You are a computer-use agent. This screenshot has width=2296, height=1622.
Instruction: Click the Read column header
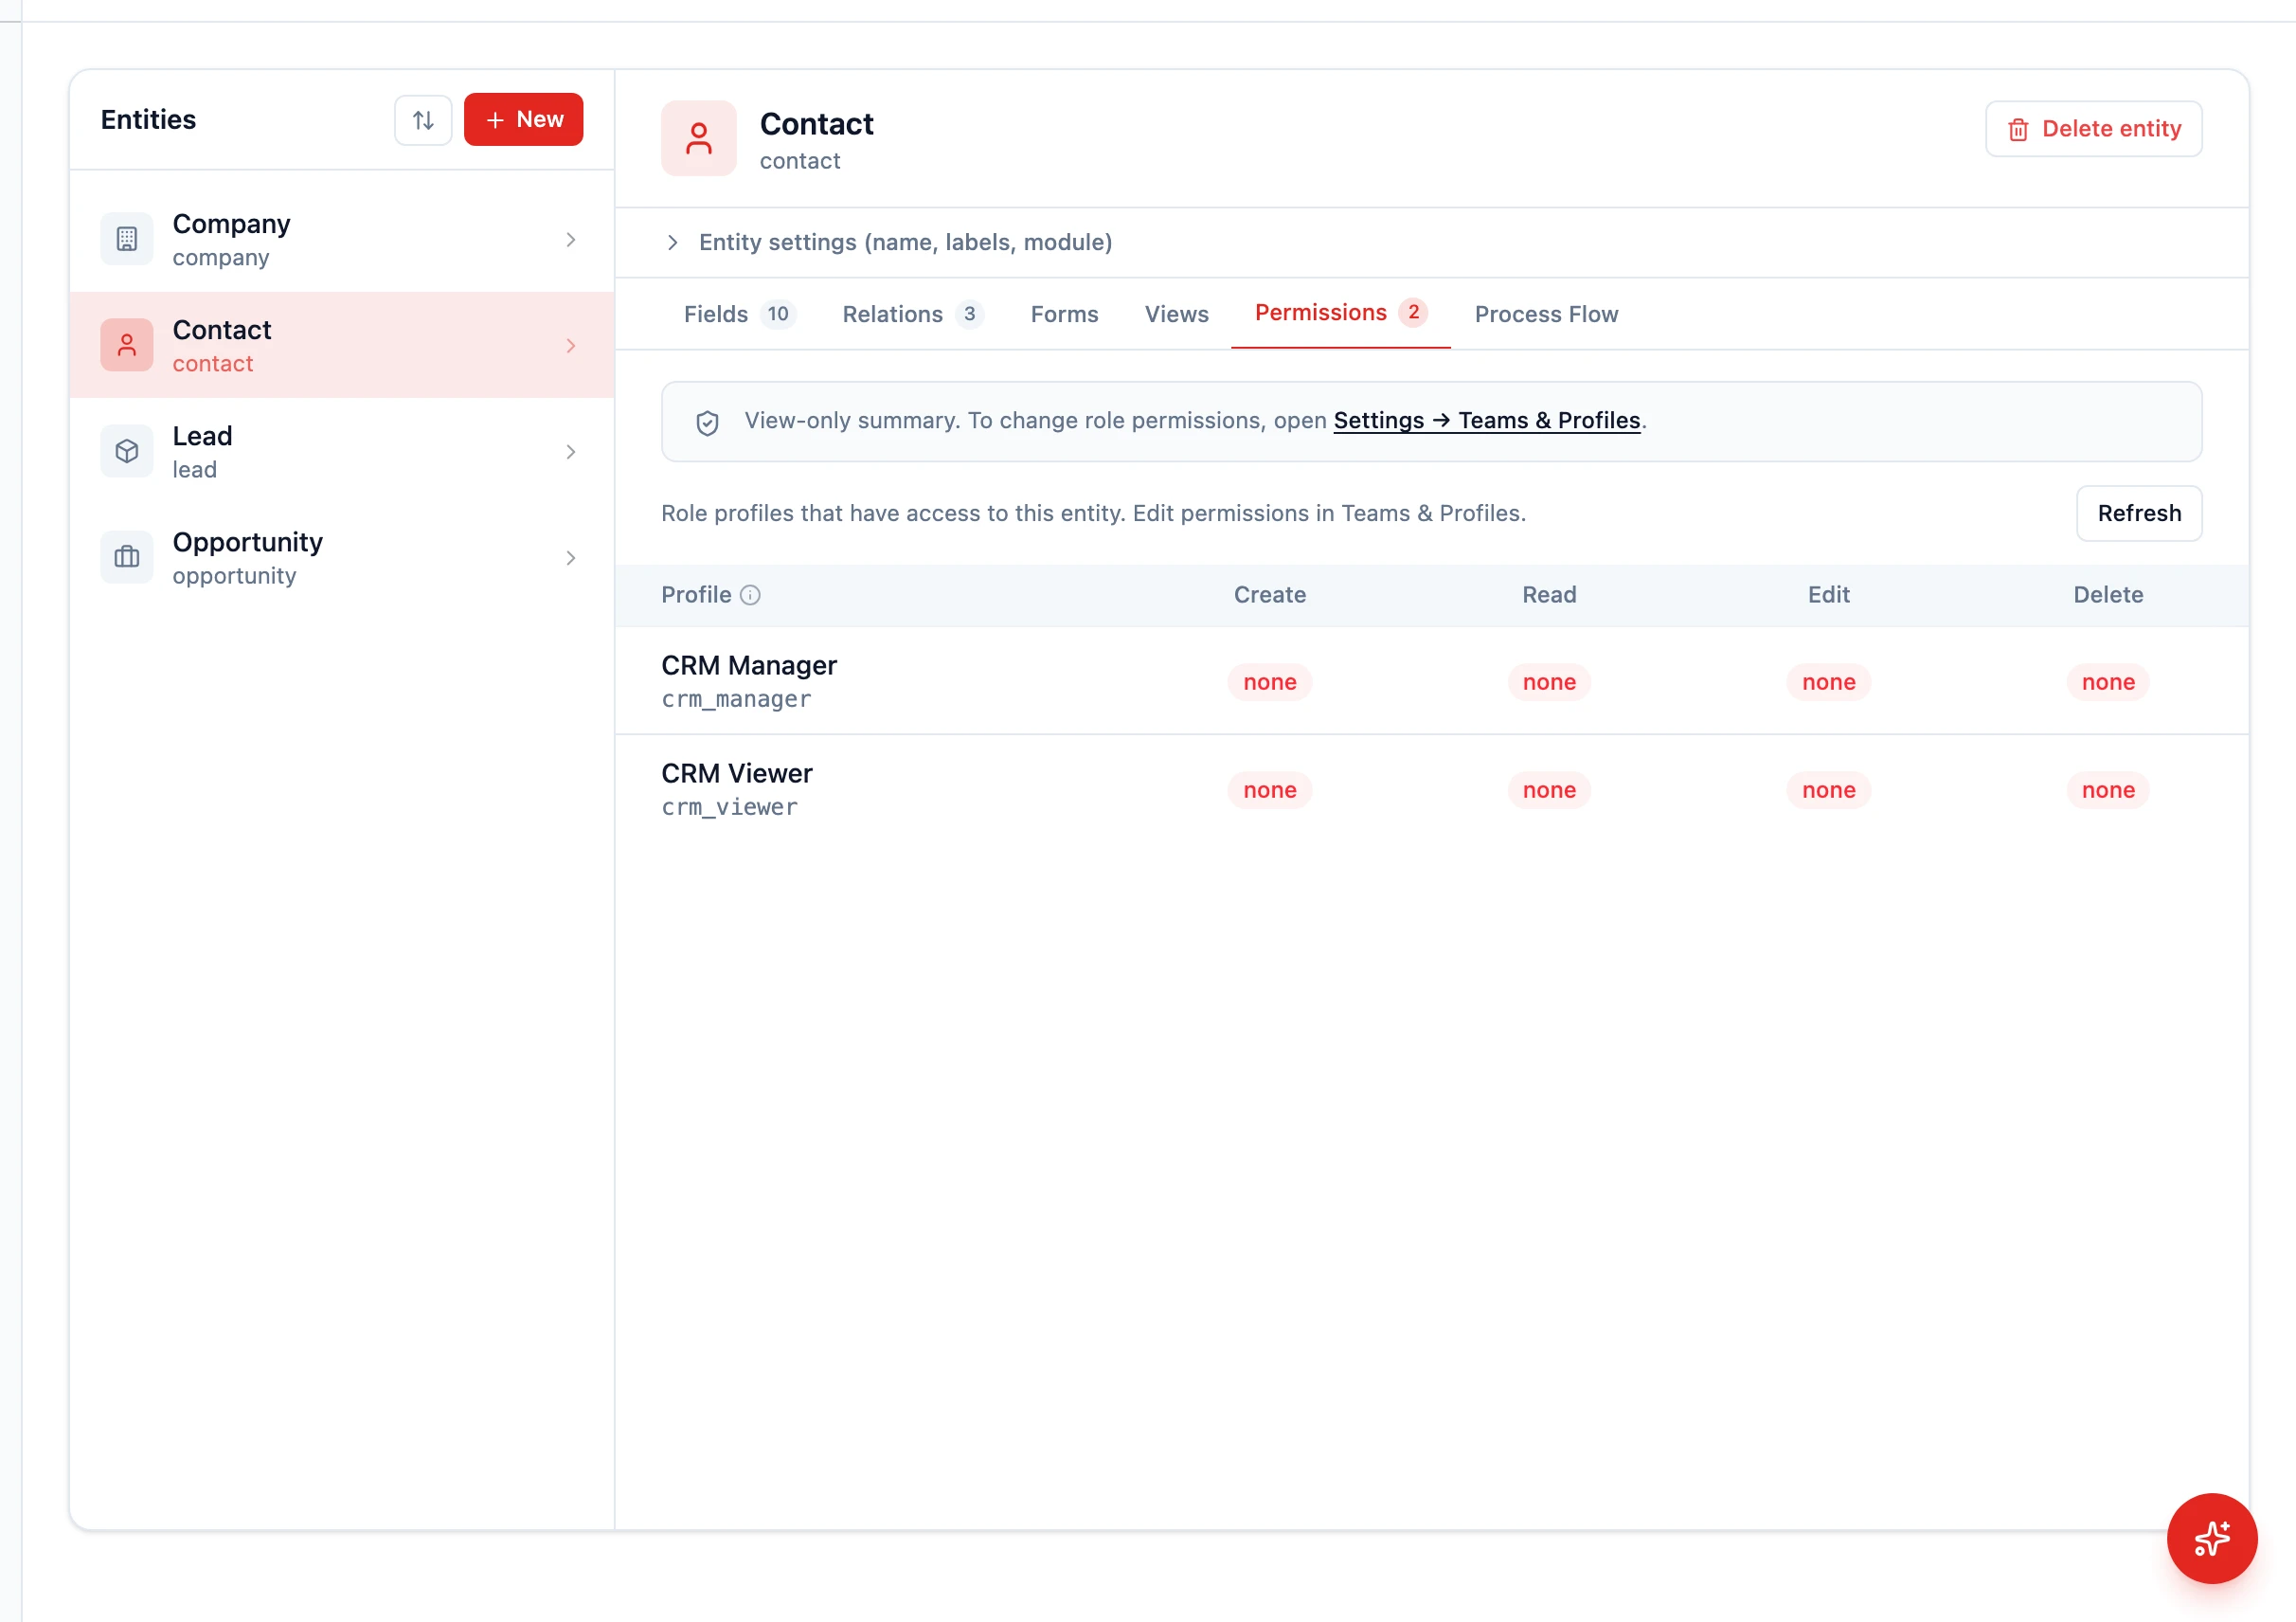pyautogui.click(x=1549, y=595)
